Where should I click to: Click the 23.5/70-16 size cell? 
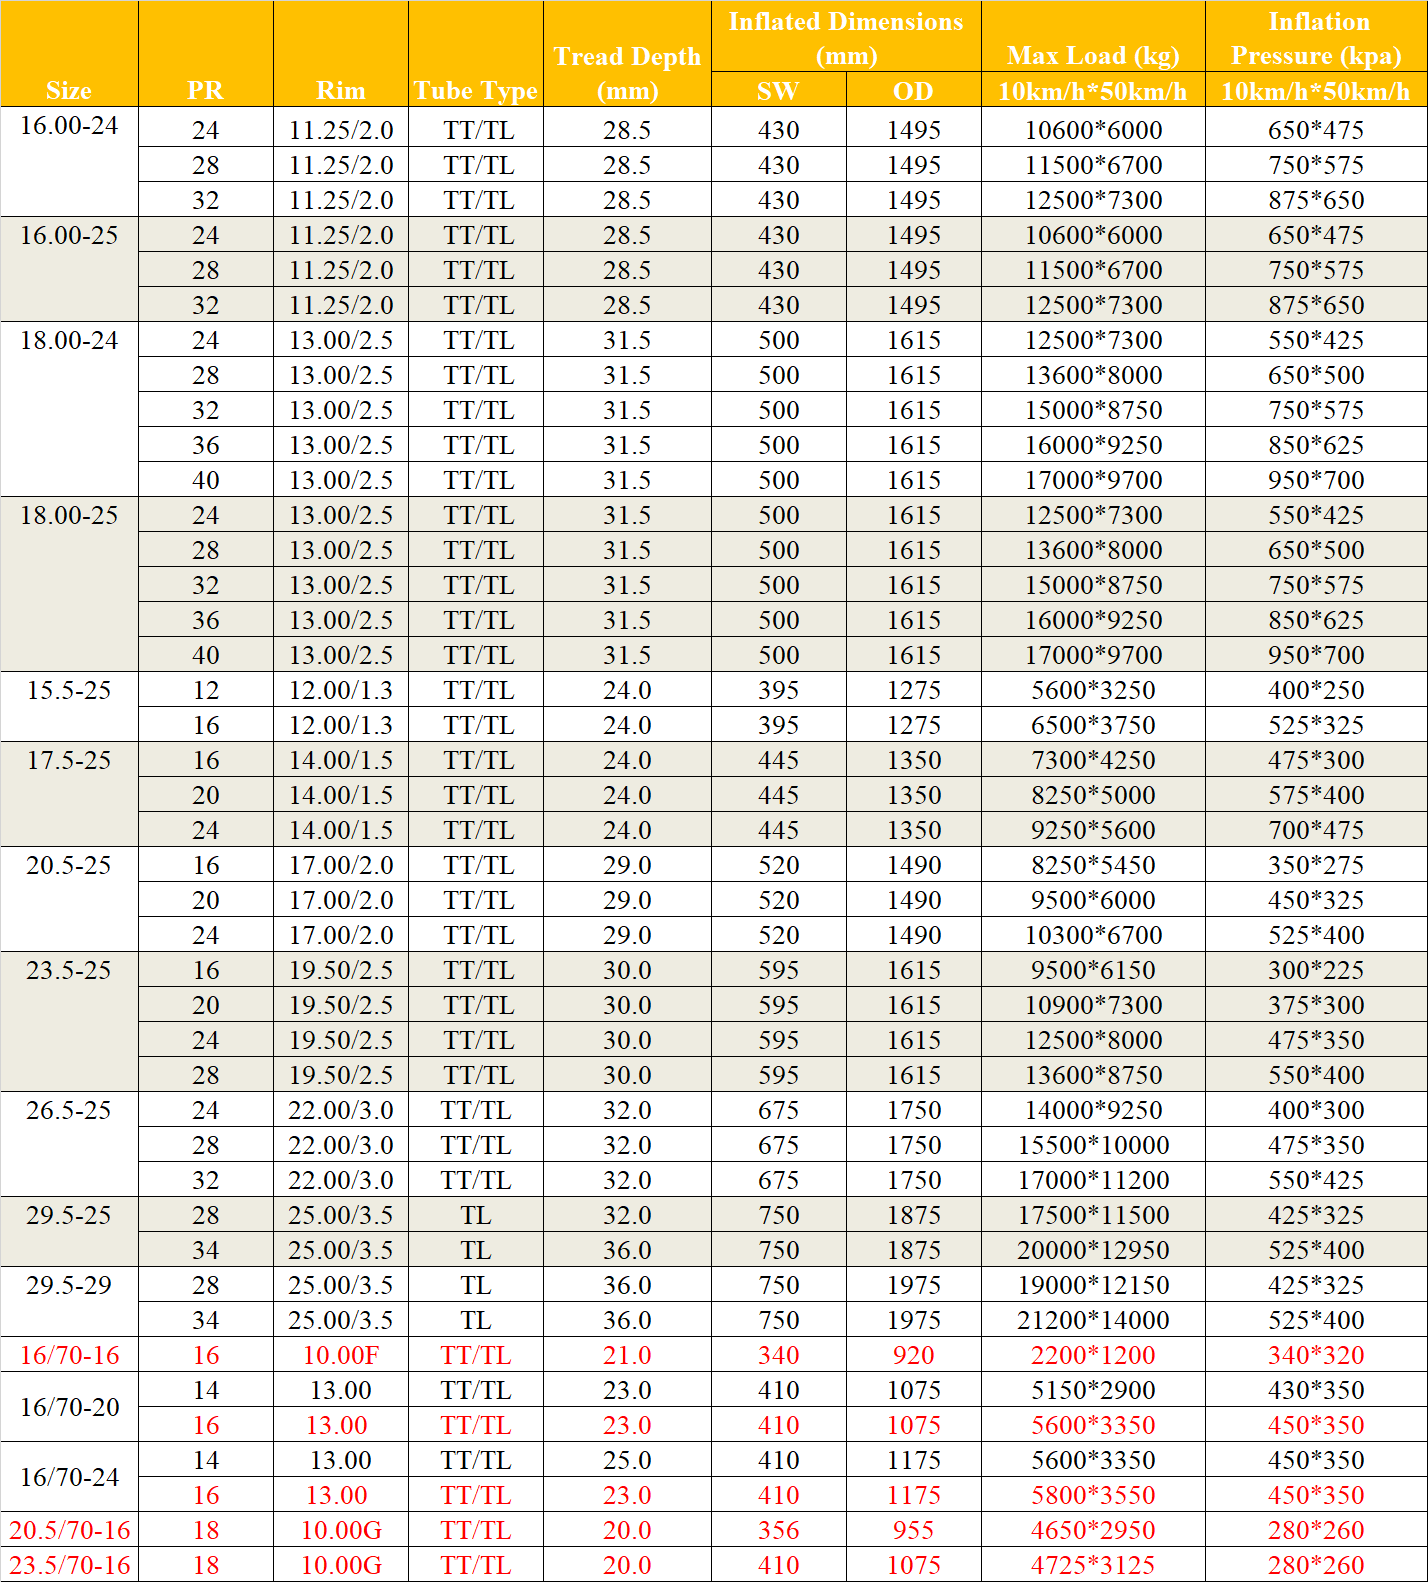69,1565
